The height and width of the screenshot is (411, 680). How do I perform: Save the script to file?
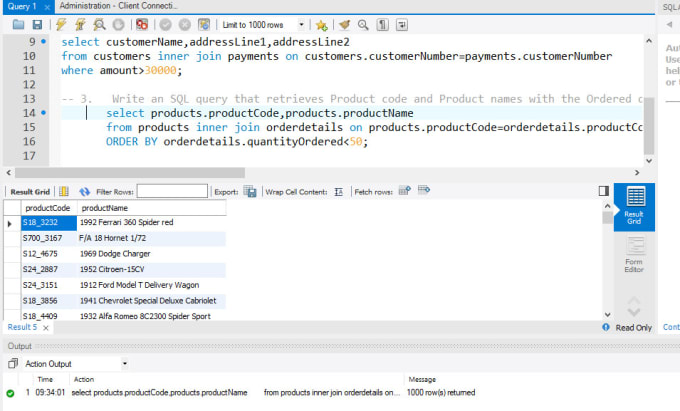click(37, 25)
